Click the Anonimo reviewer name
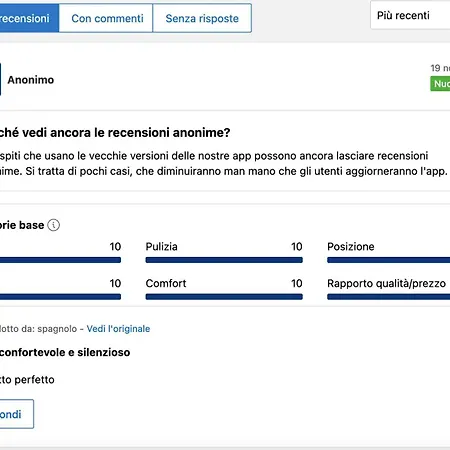Image resolution: width=450 pixels, height=450 pixels. point(31,80)
